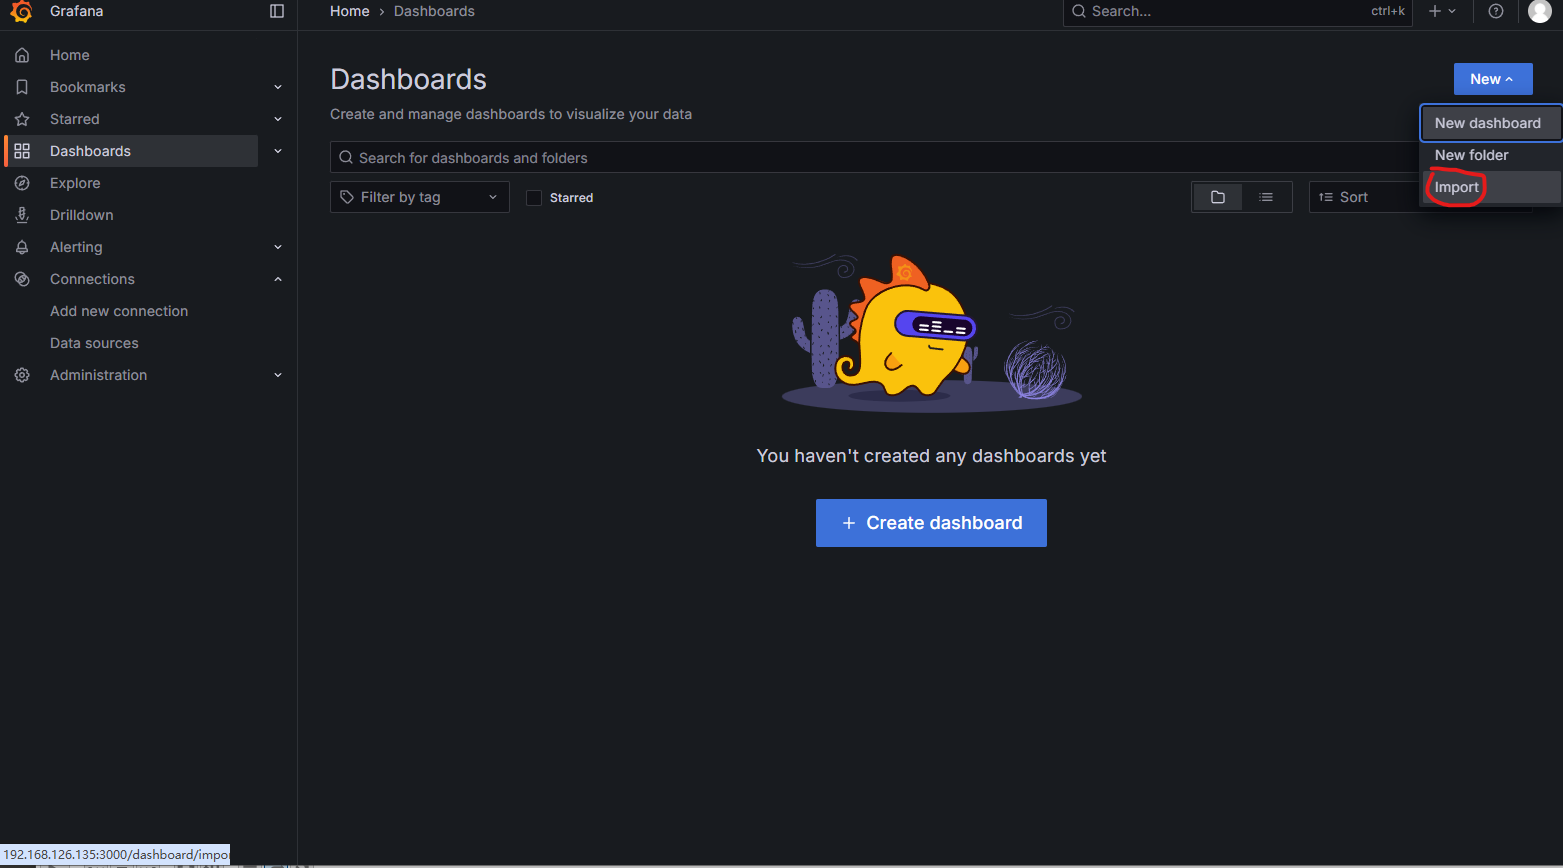Click the Create dashboard button
1563x868 pixels.
[x=931, y=523]
